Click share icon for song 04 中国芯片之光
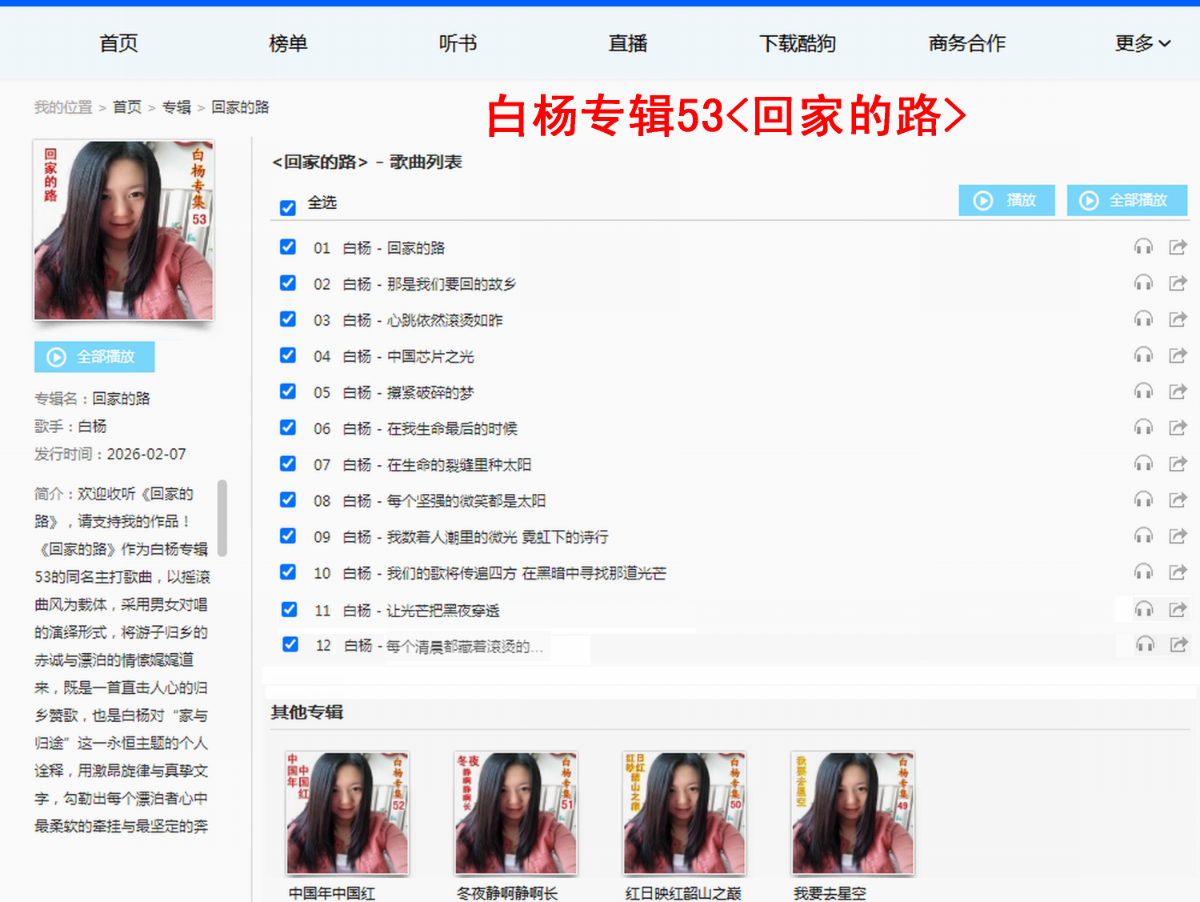This screenshot has width=1200, height=902. pyautogui.click(x=1178, y=355)
